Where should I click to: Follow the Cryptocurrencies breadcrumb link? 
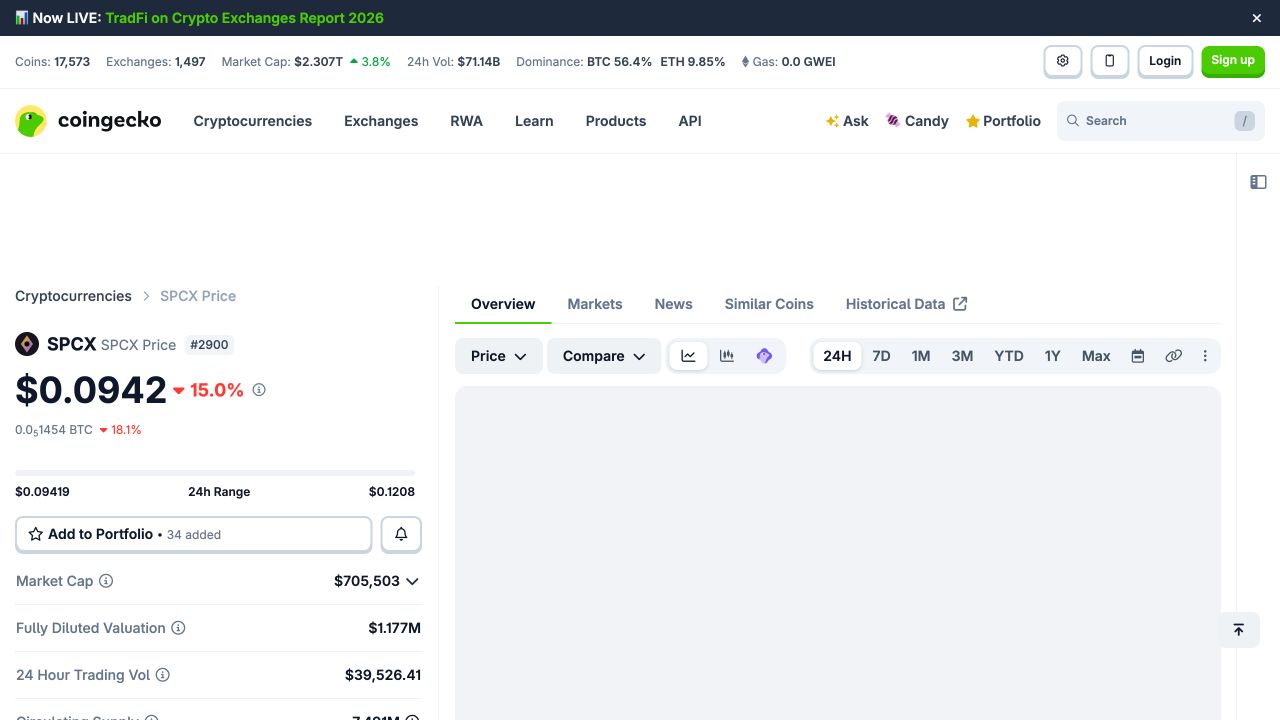click(73, 296)
